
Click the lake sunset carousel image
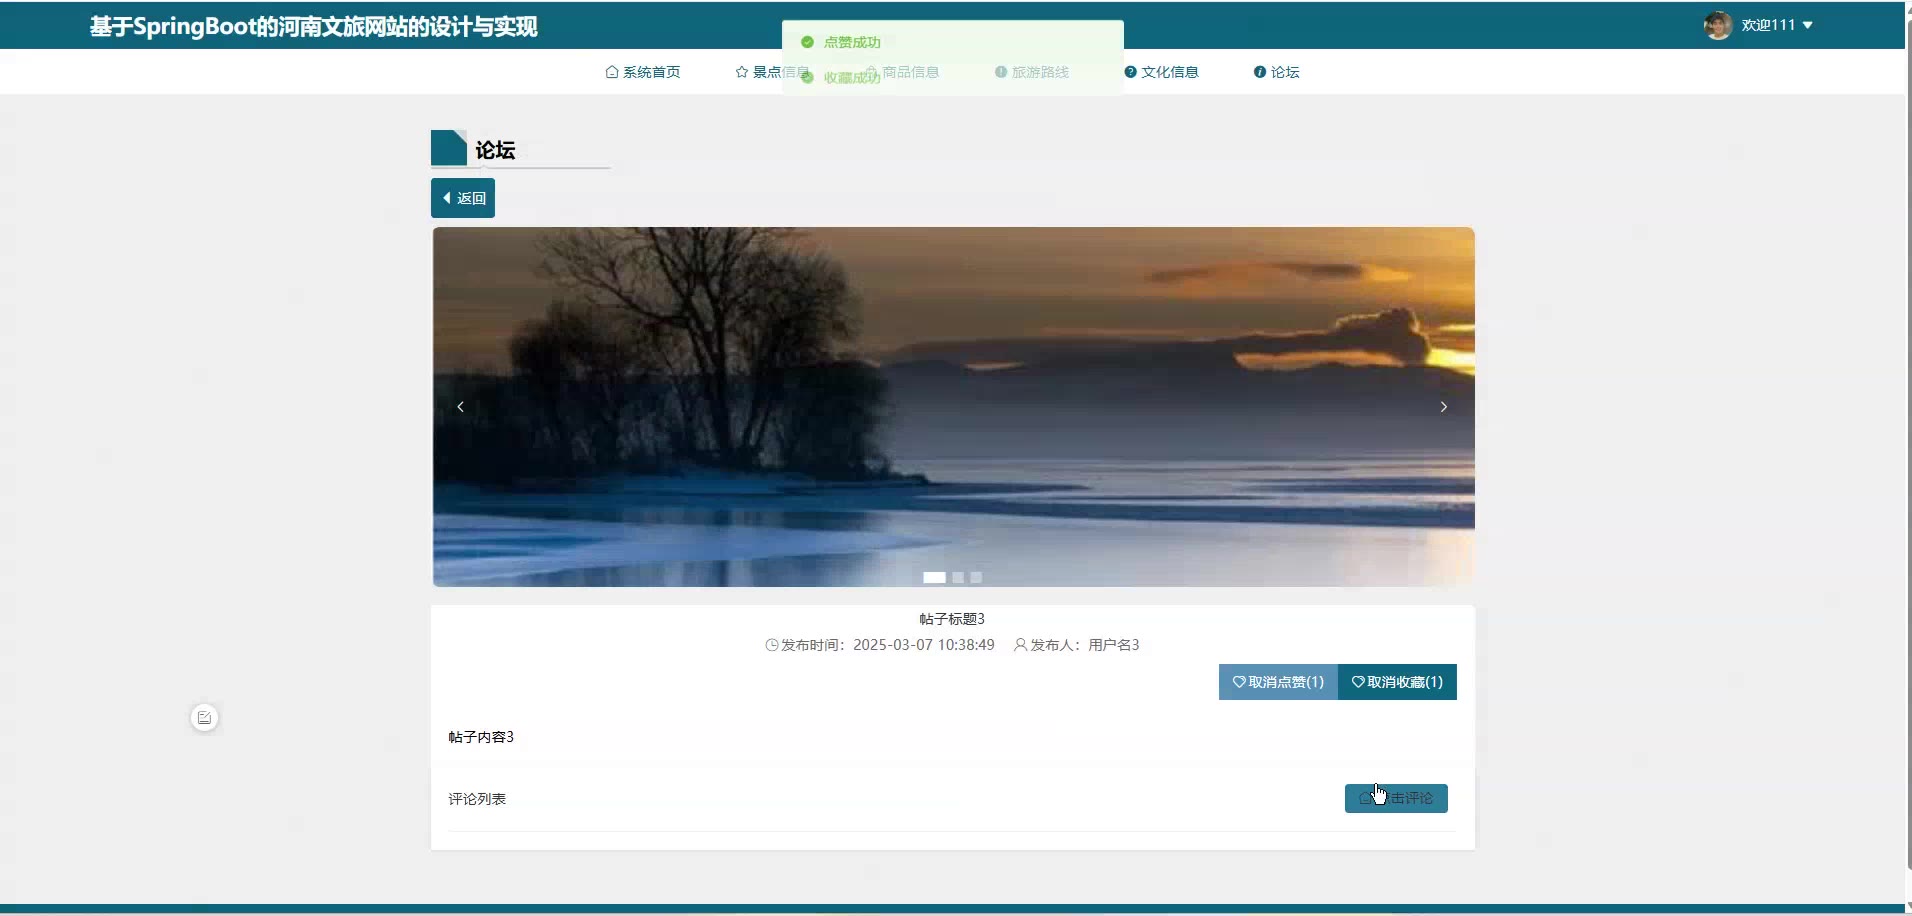pyautogui.click(x=953, y=407)
